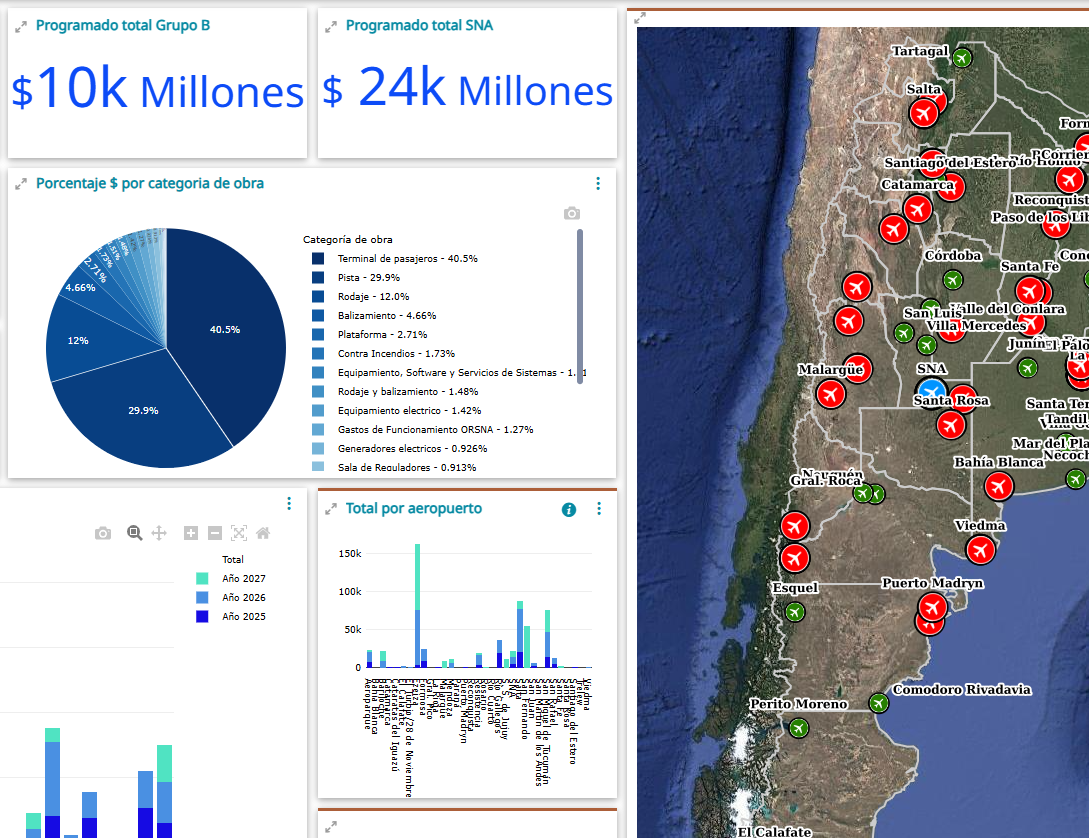Click the Zoom out minus button on bar chart

pyautogui.click(x=214, y=533)
